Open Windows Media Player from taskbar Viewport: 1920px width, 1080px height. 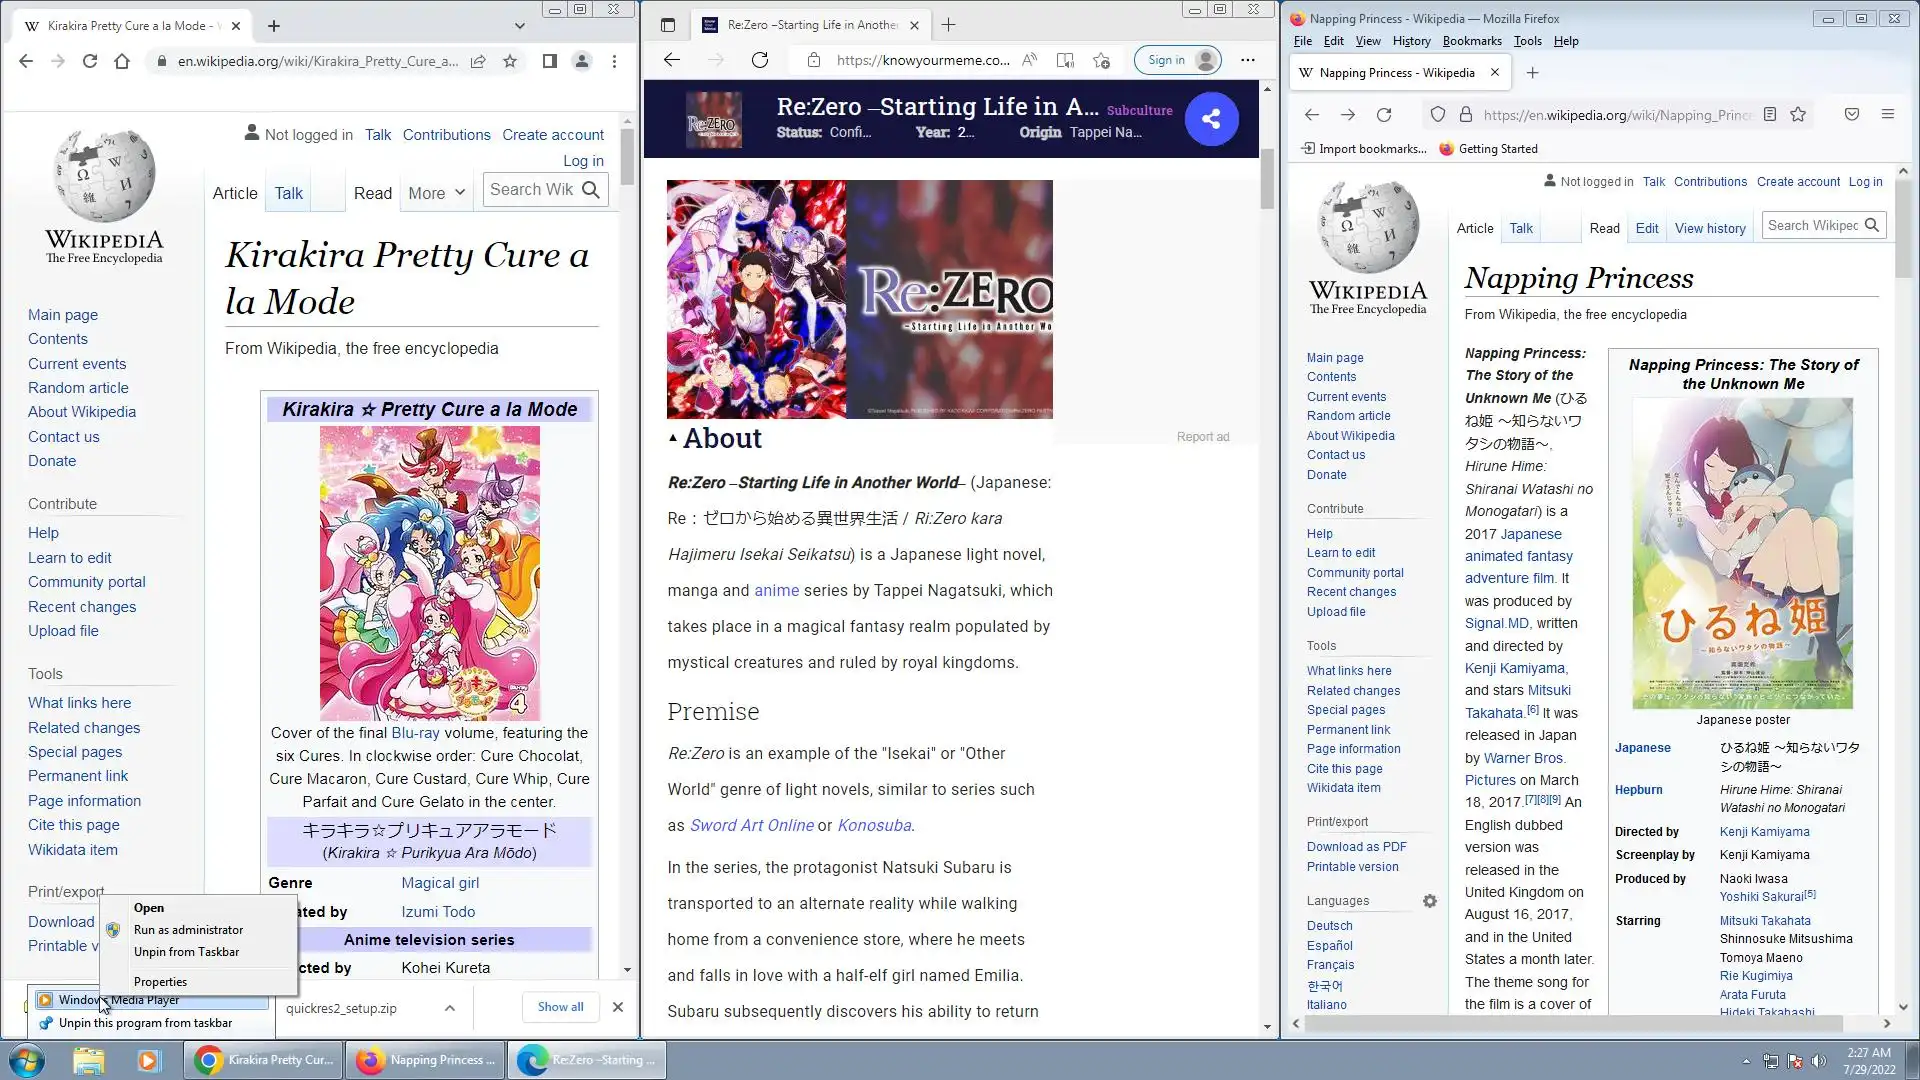148,1060
